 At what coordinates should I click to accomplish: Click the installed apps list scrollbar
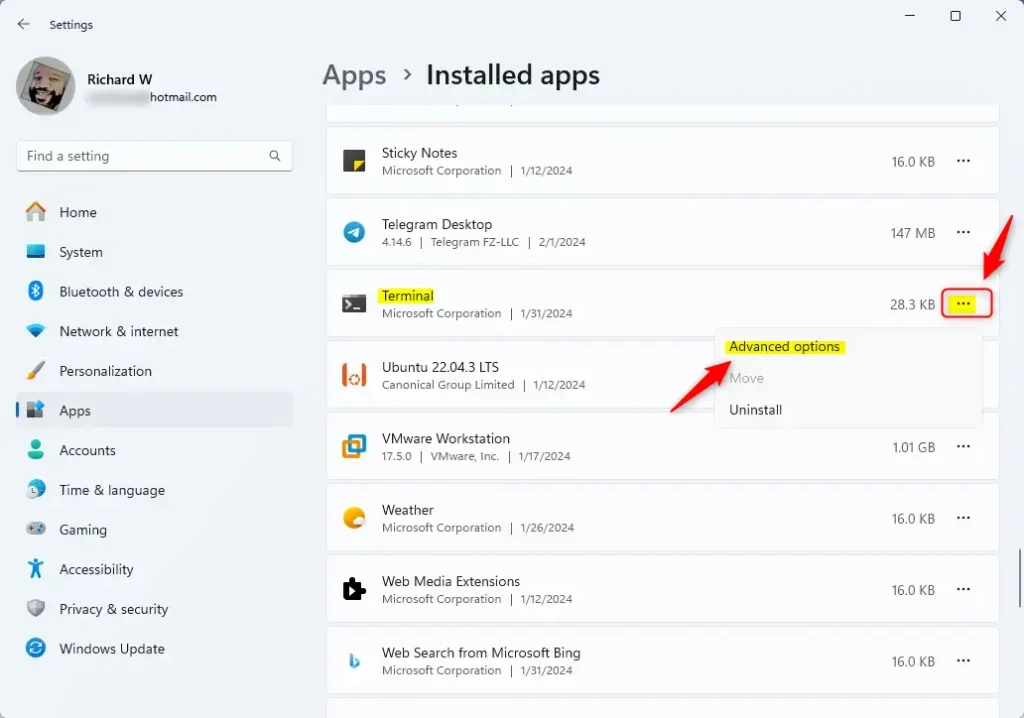click(x=1019, y=578)
